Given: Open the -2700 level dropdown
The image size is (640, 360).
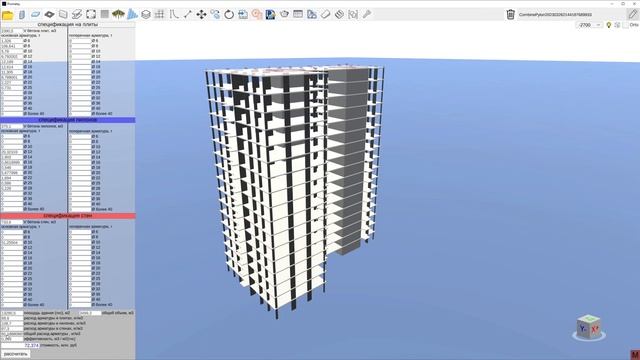Looking at the screenshot, I should tap(589, 25).
